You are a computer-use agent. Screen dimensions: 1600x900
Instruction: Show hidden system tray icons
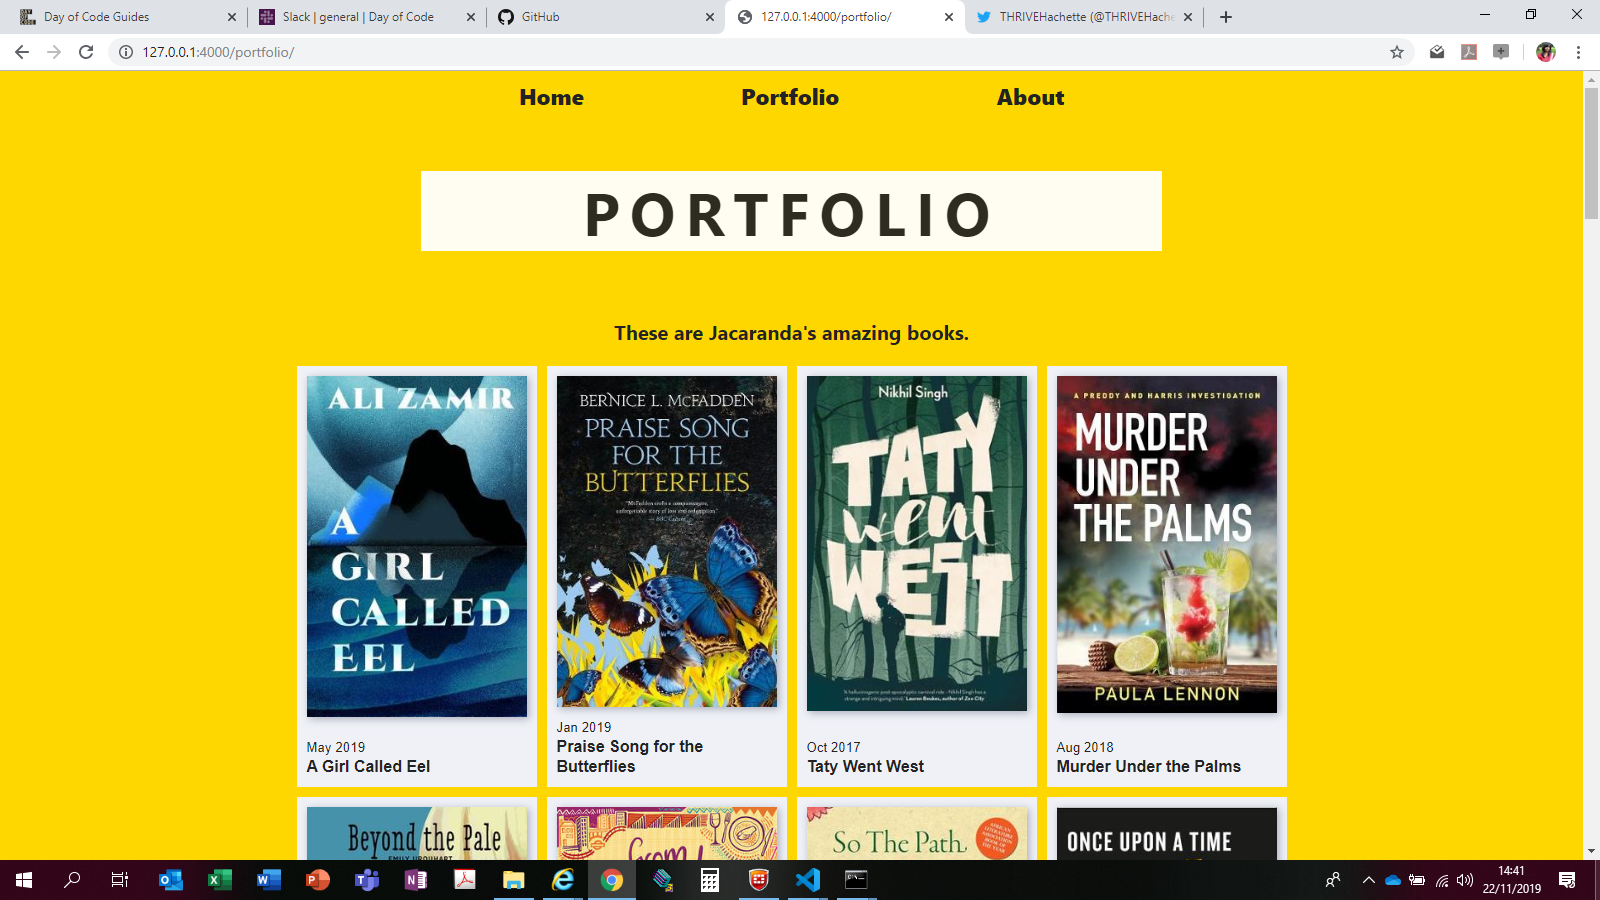click(x=1368, y=880)
